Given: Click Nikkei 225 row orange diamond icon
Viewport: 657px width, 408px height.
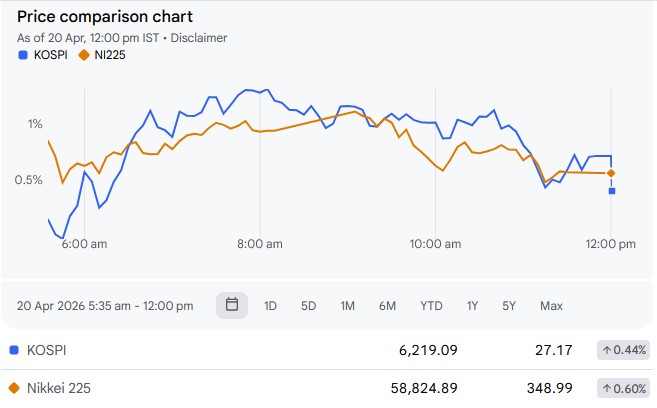Looking at the screenshot, I should pos(14,388).
